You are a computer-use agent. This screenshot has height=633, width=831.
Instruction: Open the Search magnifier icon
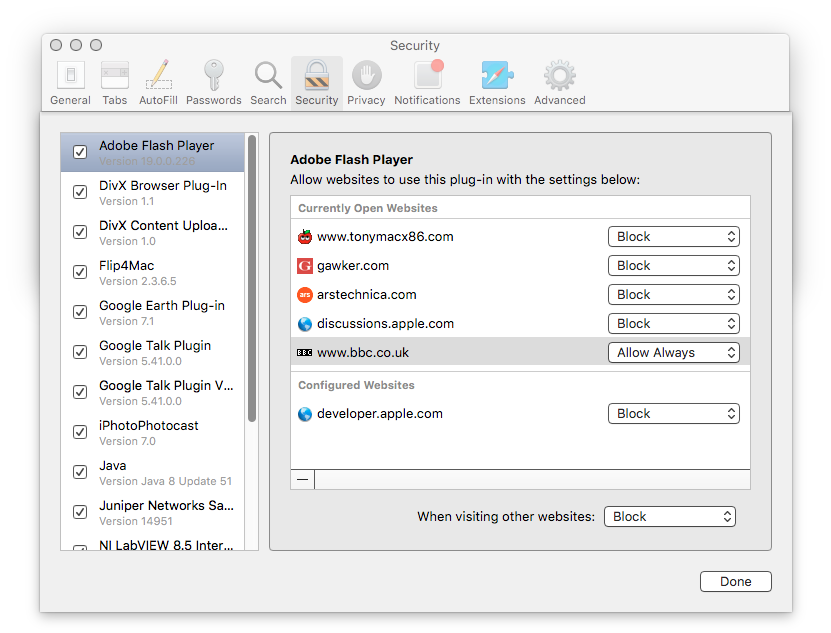[x=268, y=75]
